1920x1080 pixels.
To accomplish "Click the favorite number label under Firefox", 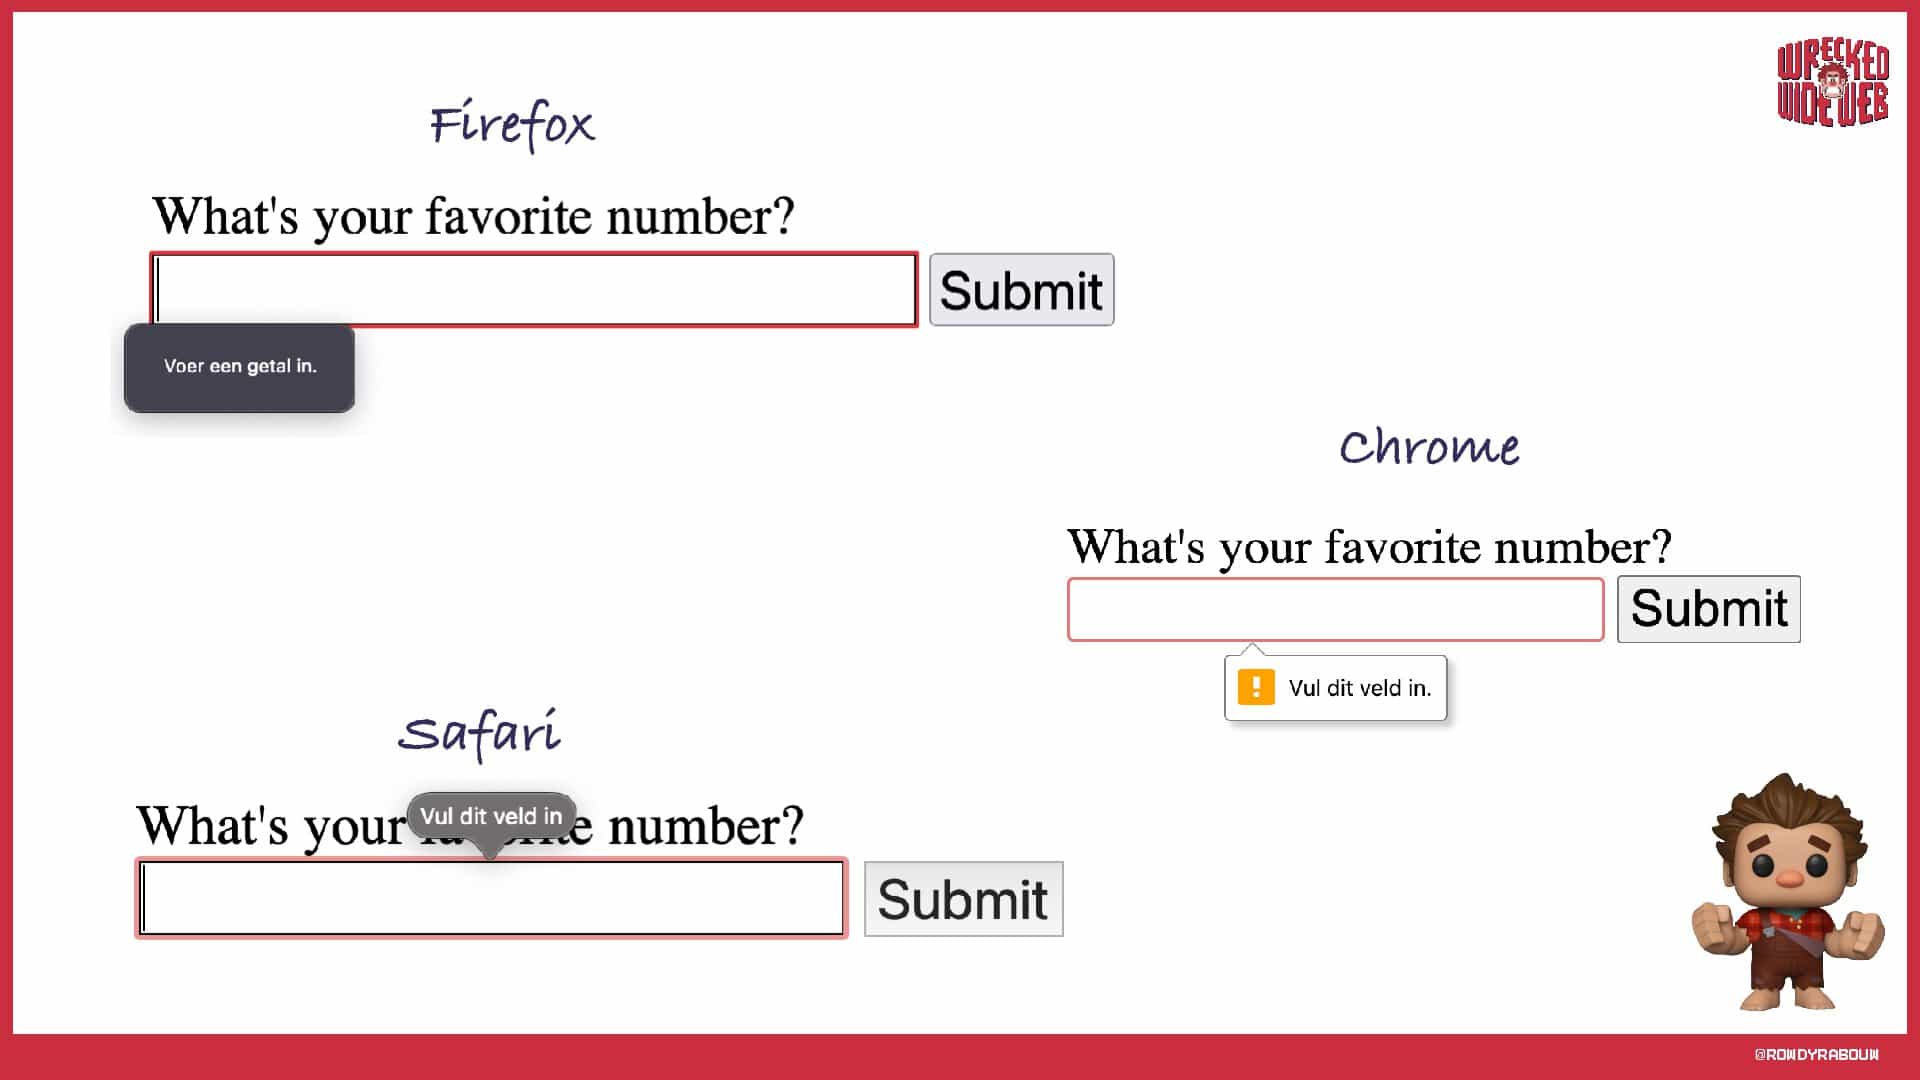I will point(473,216).
